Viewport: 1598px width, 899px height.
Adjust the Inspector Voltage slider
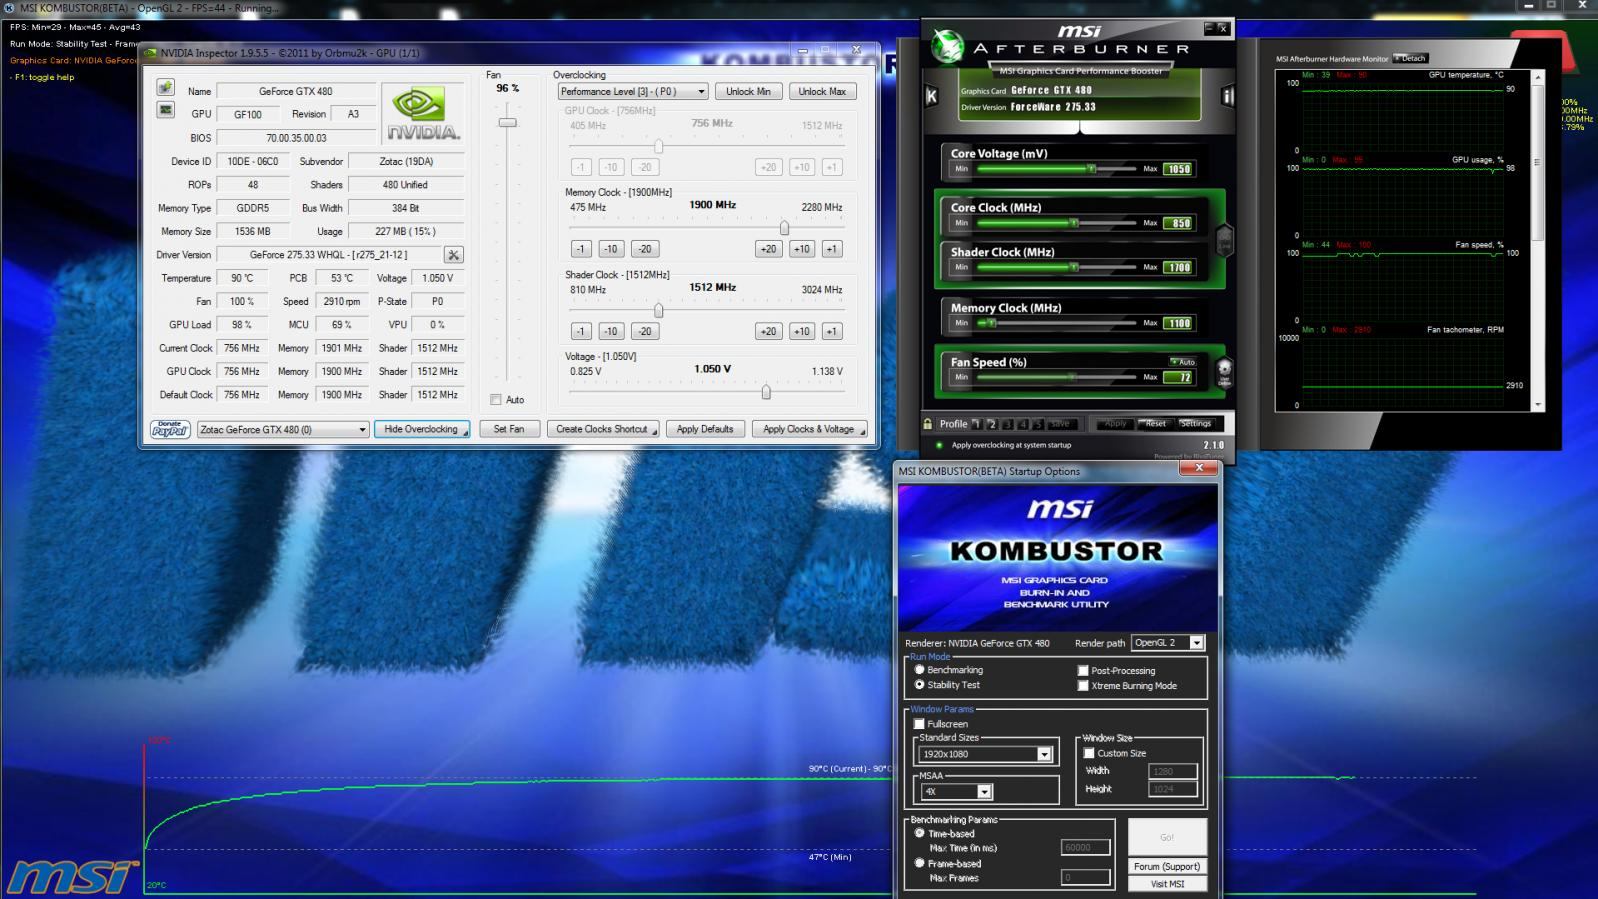click(x=766, y=392)
